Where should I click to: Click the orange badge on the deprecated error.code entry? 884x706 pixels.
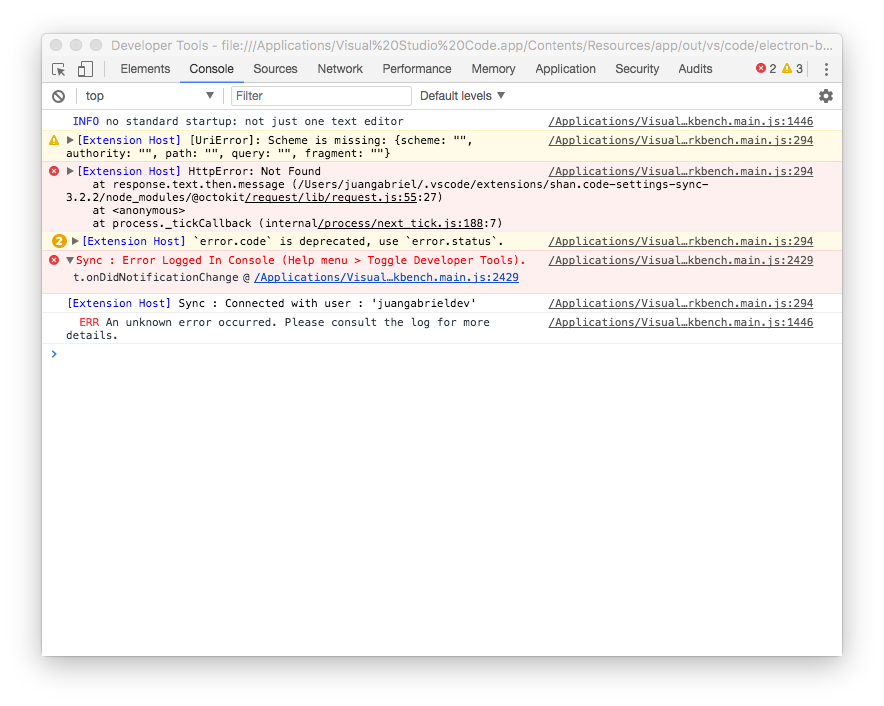pyautogui.click(x=57, y=240)
